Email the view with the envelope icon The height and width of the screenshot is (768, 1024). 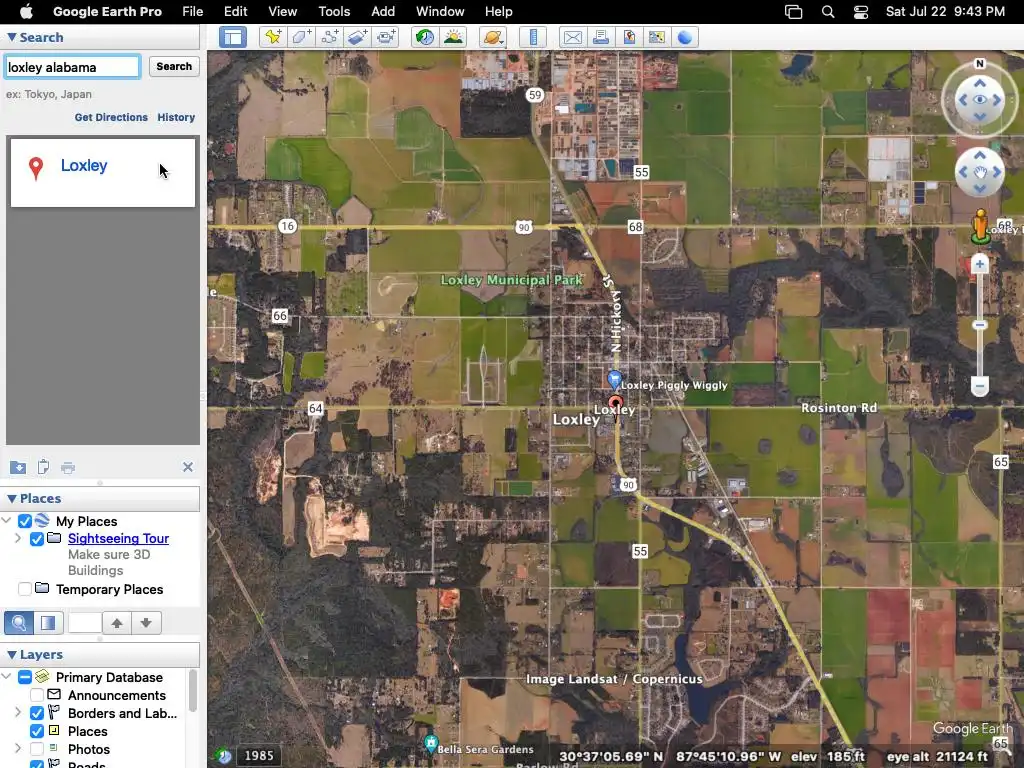[573, 37]
